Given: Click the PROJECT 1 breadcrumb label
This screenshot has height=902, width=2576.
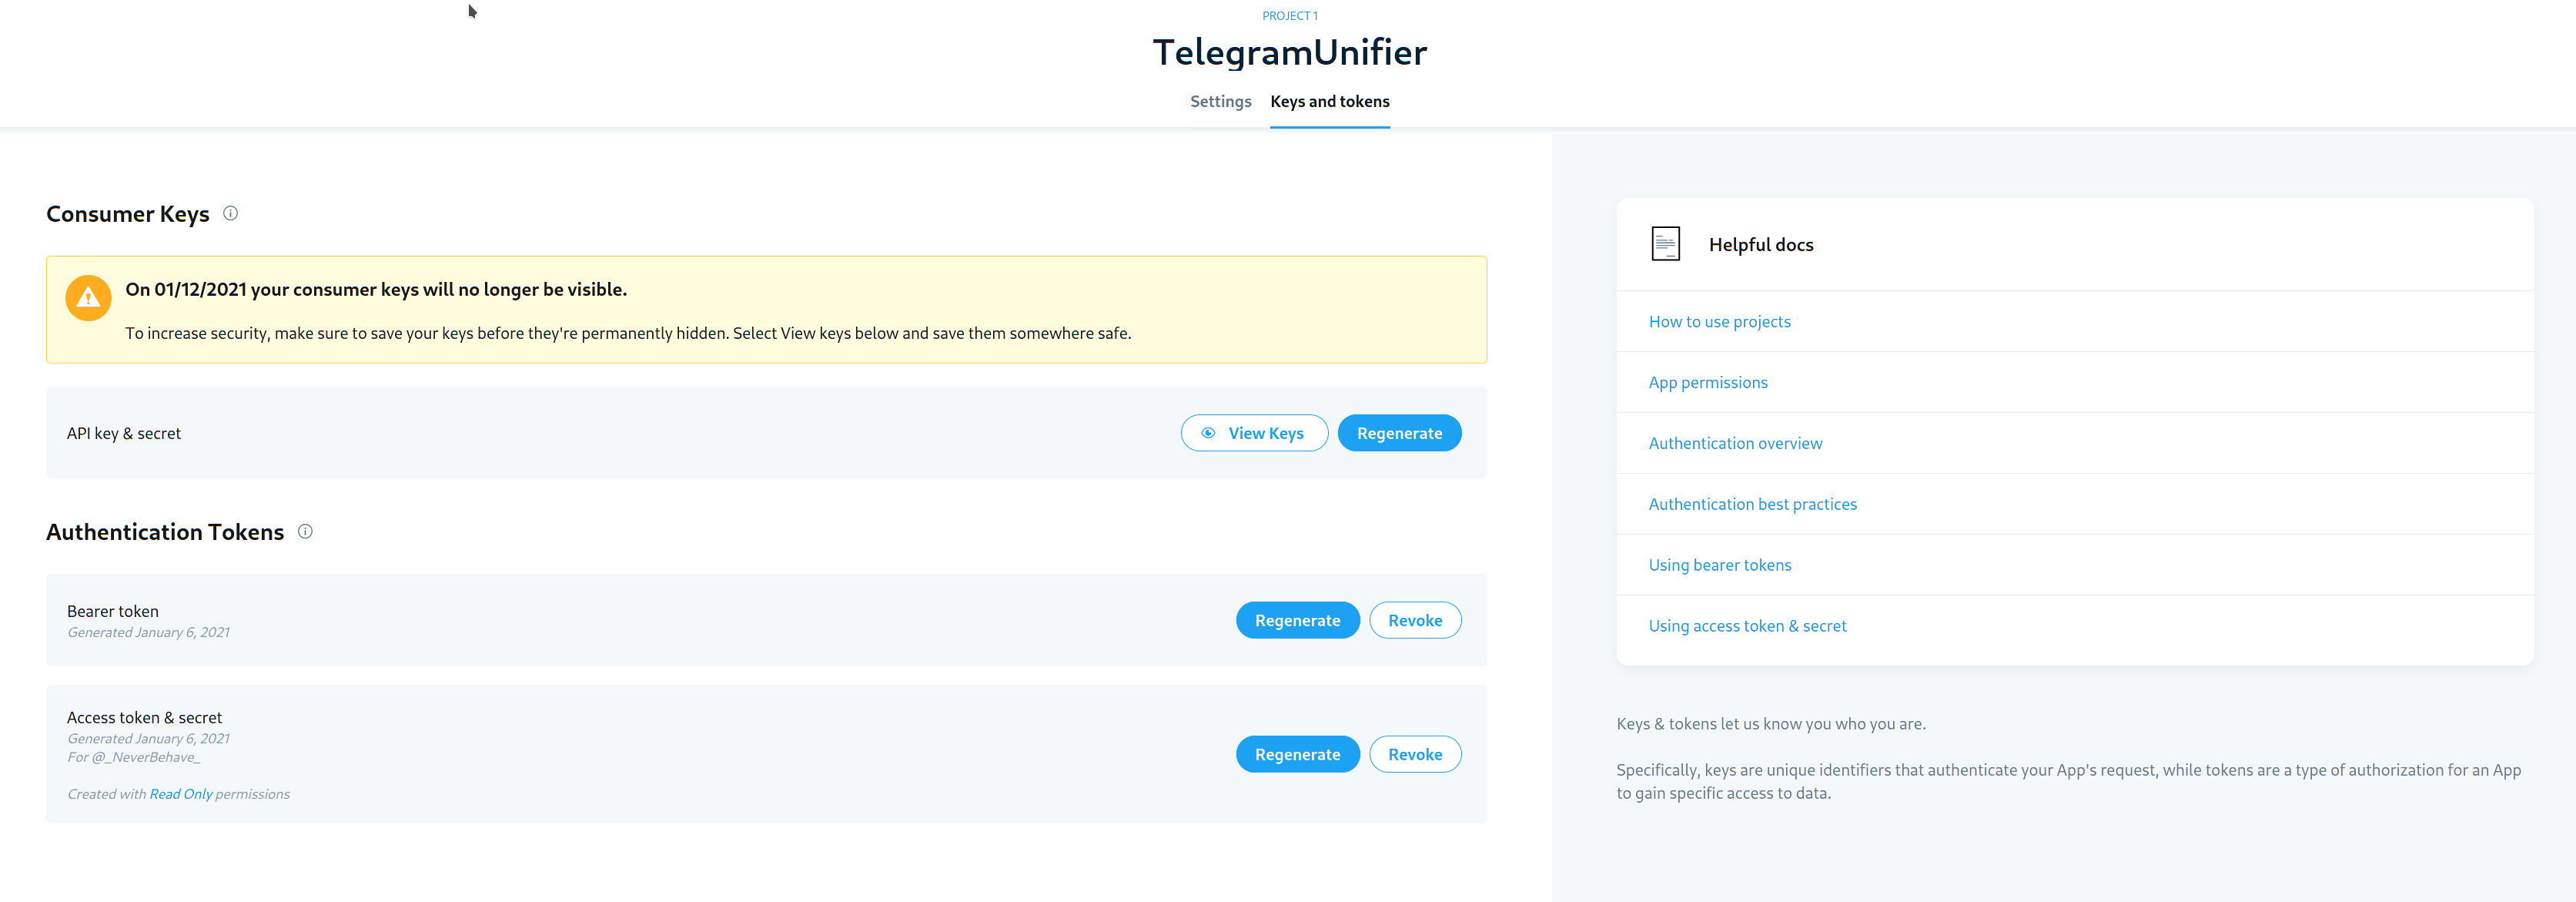Looking at the screenshot, I should (x=1289, y=16).
